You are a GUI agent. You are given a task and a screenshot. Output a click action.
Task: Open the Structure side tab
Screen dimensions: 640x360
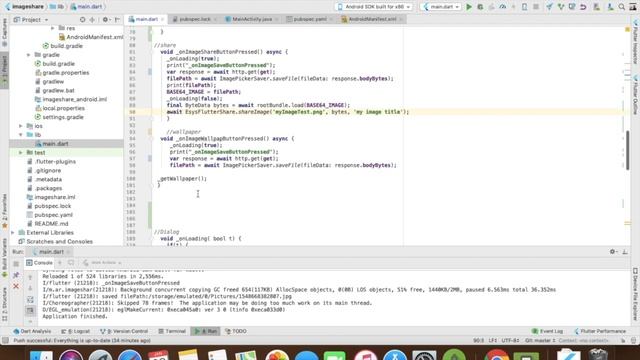pos(4,304)
